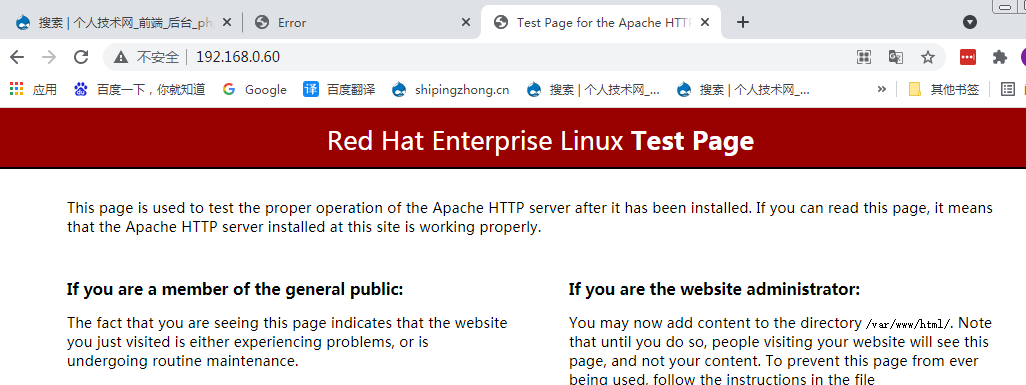Reload the current page
This screenshot has height=385, width=1026.
(80, 57)
